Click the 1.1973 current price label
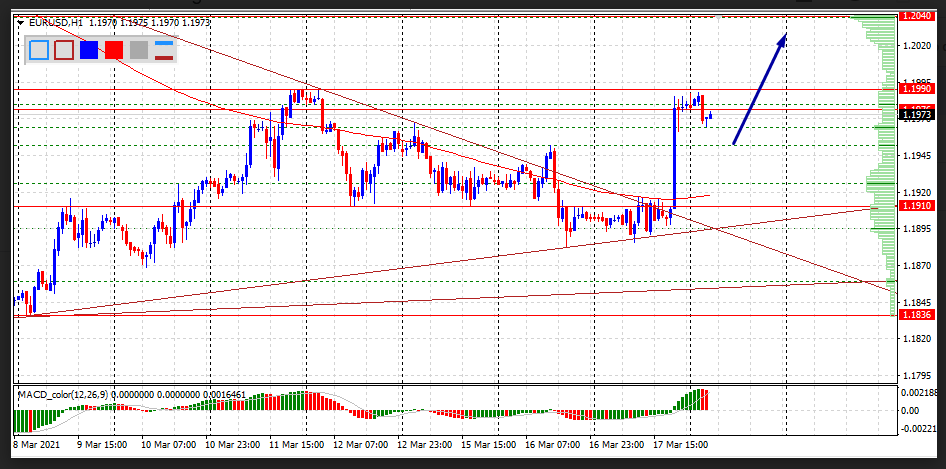The image size is (946, 469). click(x=916, y=116)
